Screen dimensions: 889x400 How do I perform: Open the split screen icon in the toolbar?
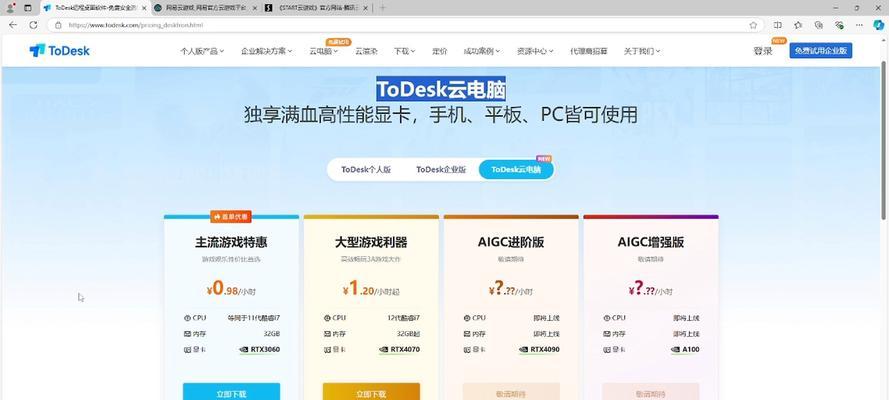[x=777, y=25]
